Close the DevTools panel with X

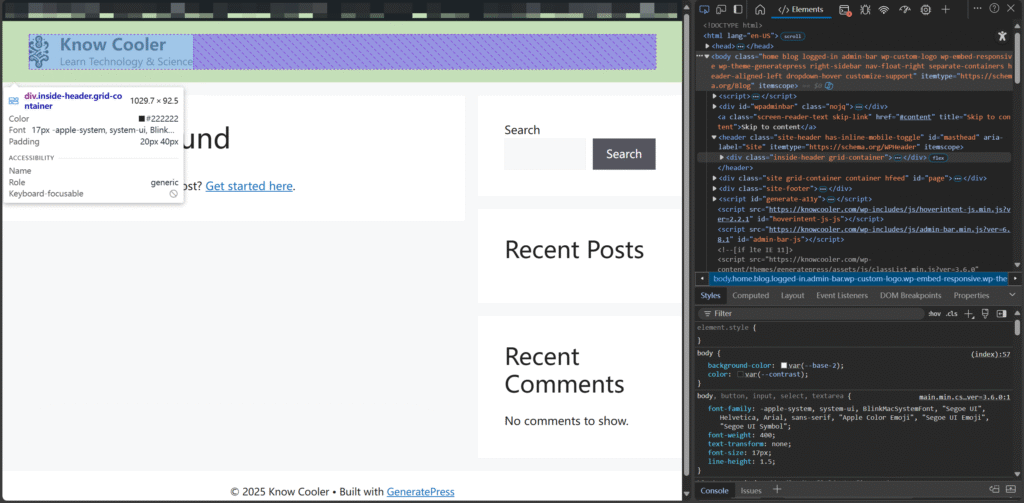coord(1013,8)
